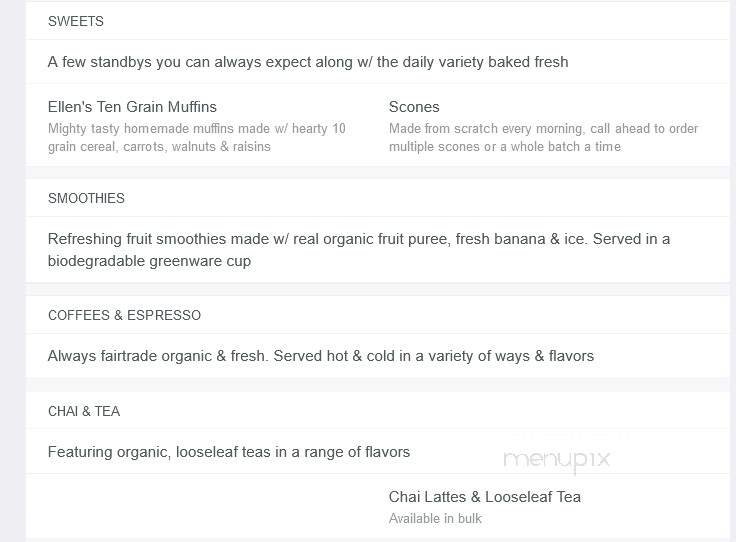Screen dimensions: 736x542
Task: Click the Ellen's Ten Grain Muffins title
Action: [132, 107]
